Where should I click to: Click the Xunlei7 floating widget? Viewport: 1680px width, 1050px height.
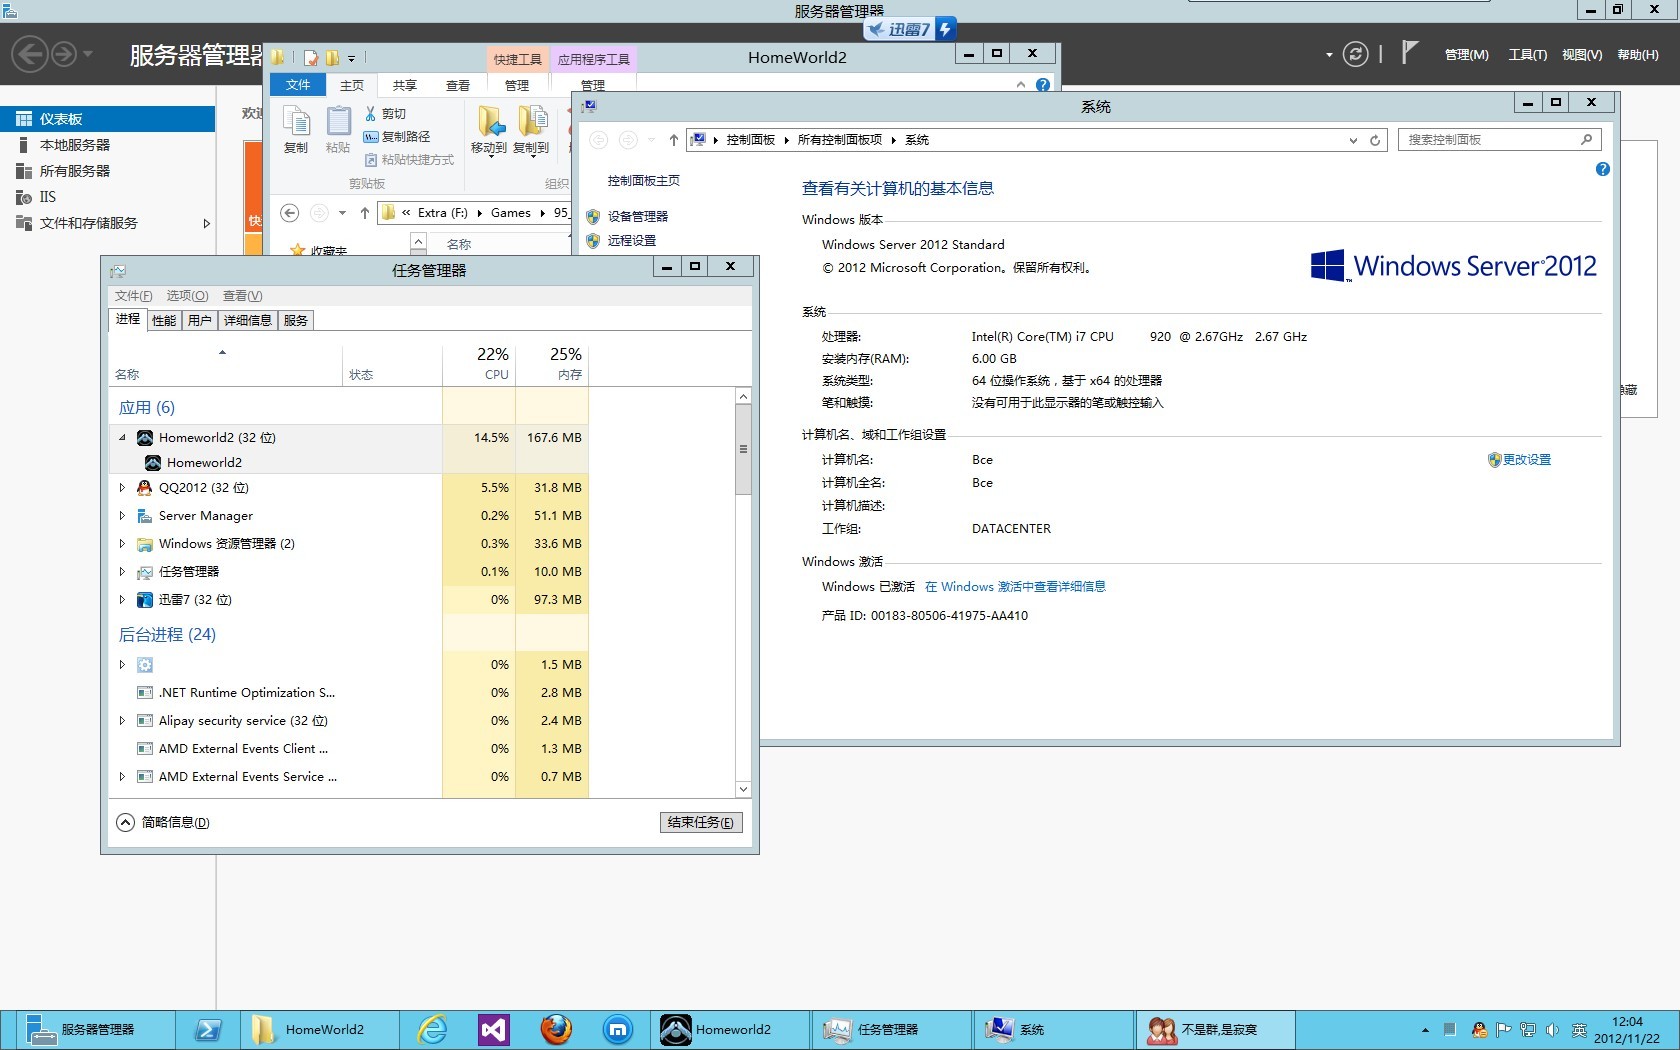tap(909, 29)
